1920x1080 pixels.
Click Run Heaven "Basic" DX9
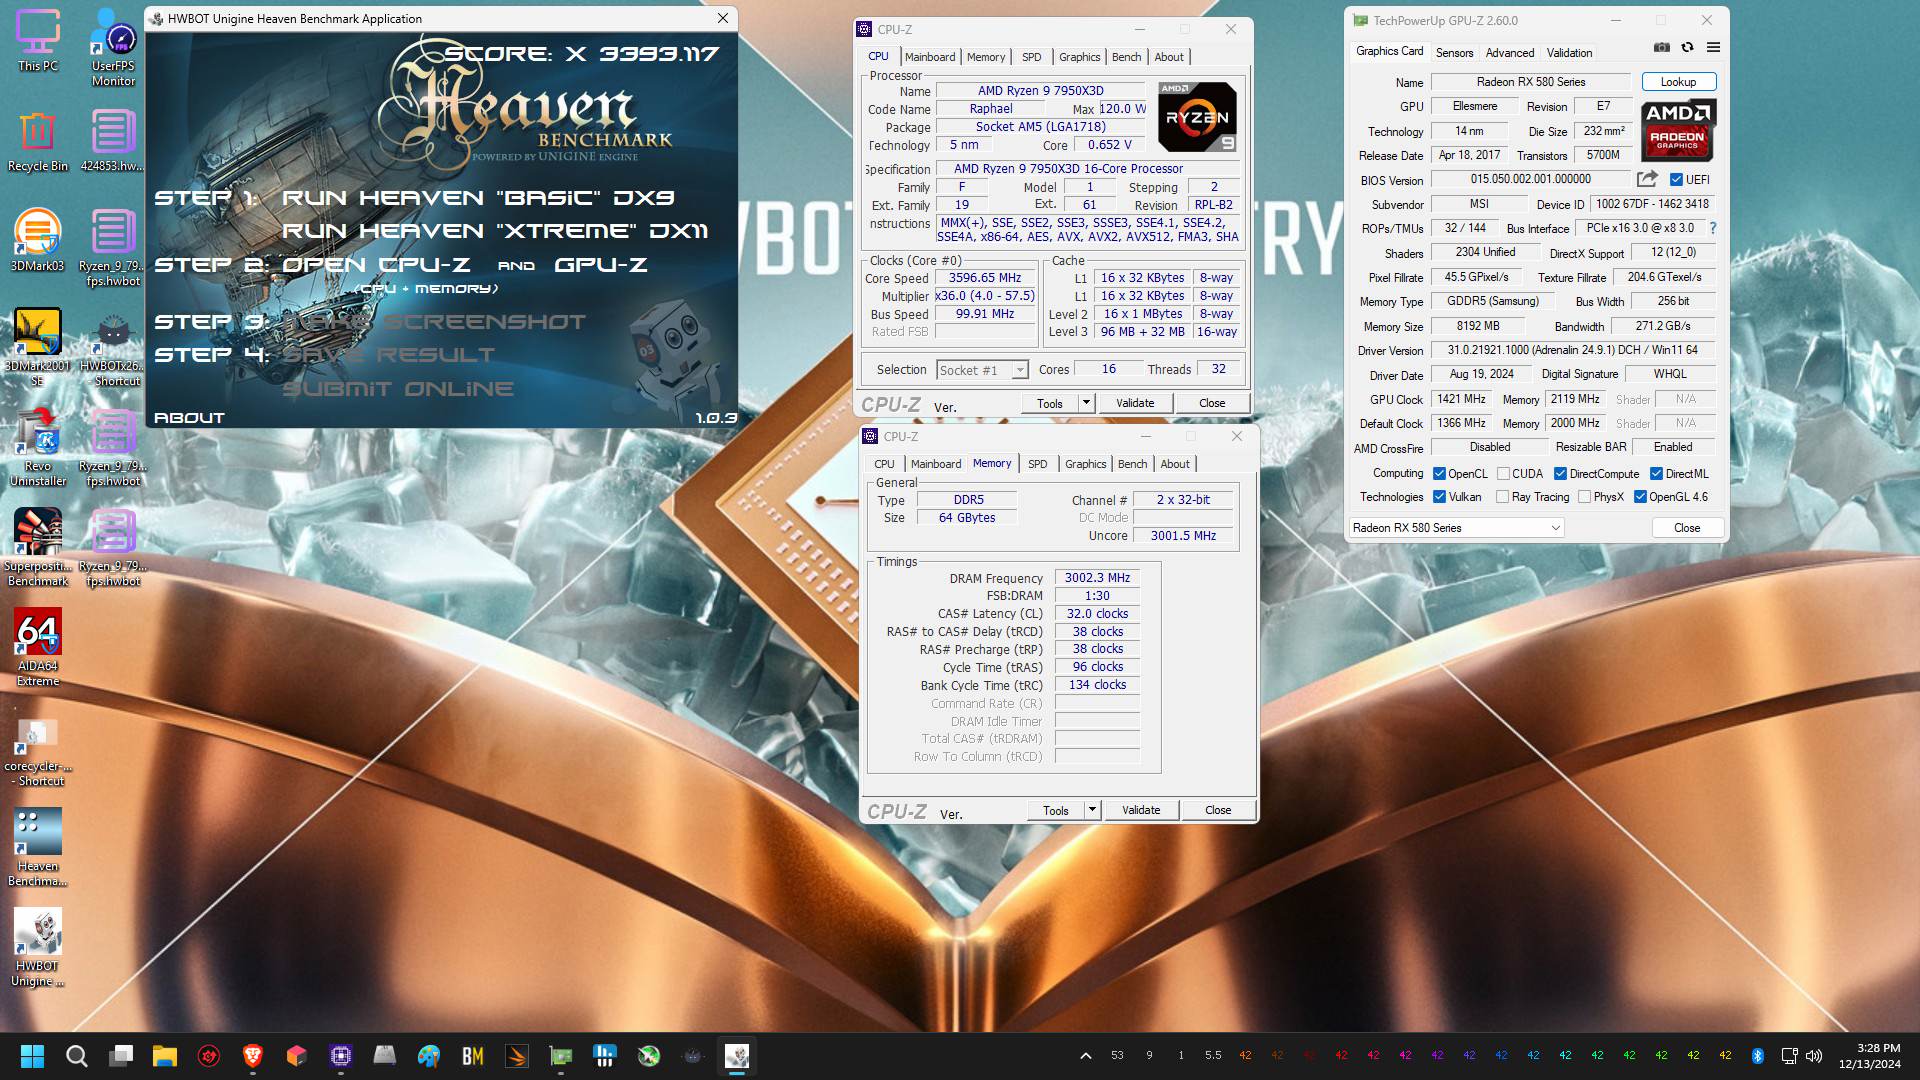tap(478, 198)
